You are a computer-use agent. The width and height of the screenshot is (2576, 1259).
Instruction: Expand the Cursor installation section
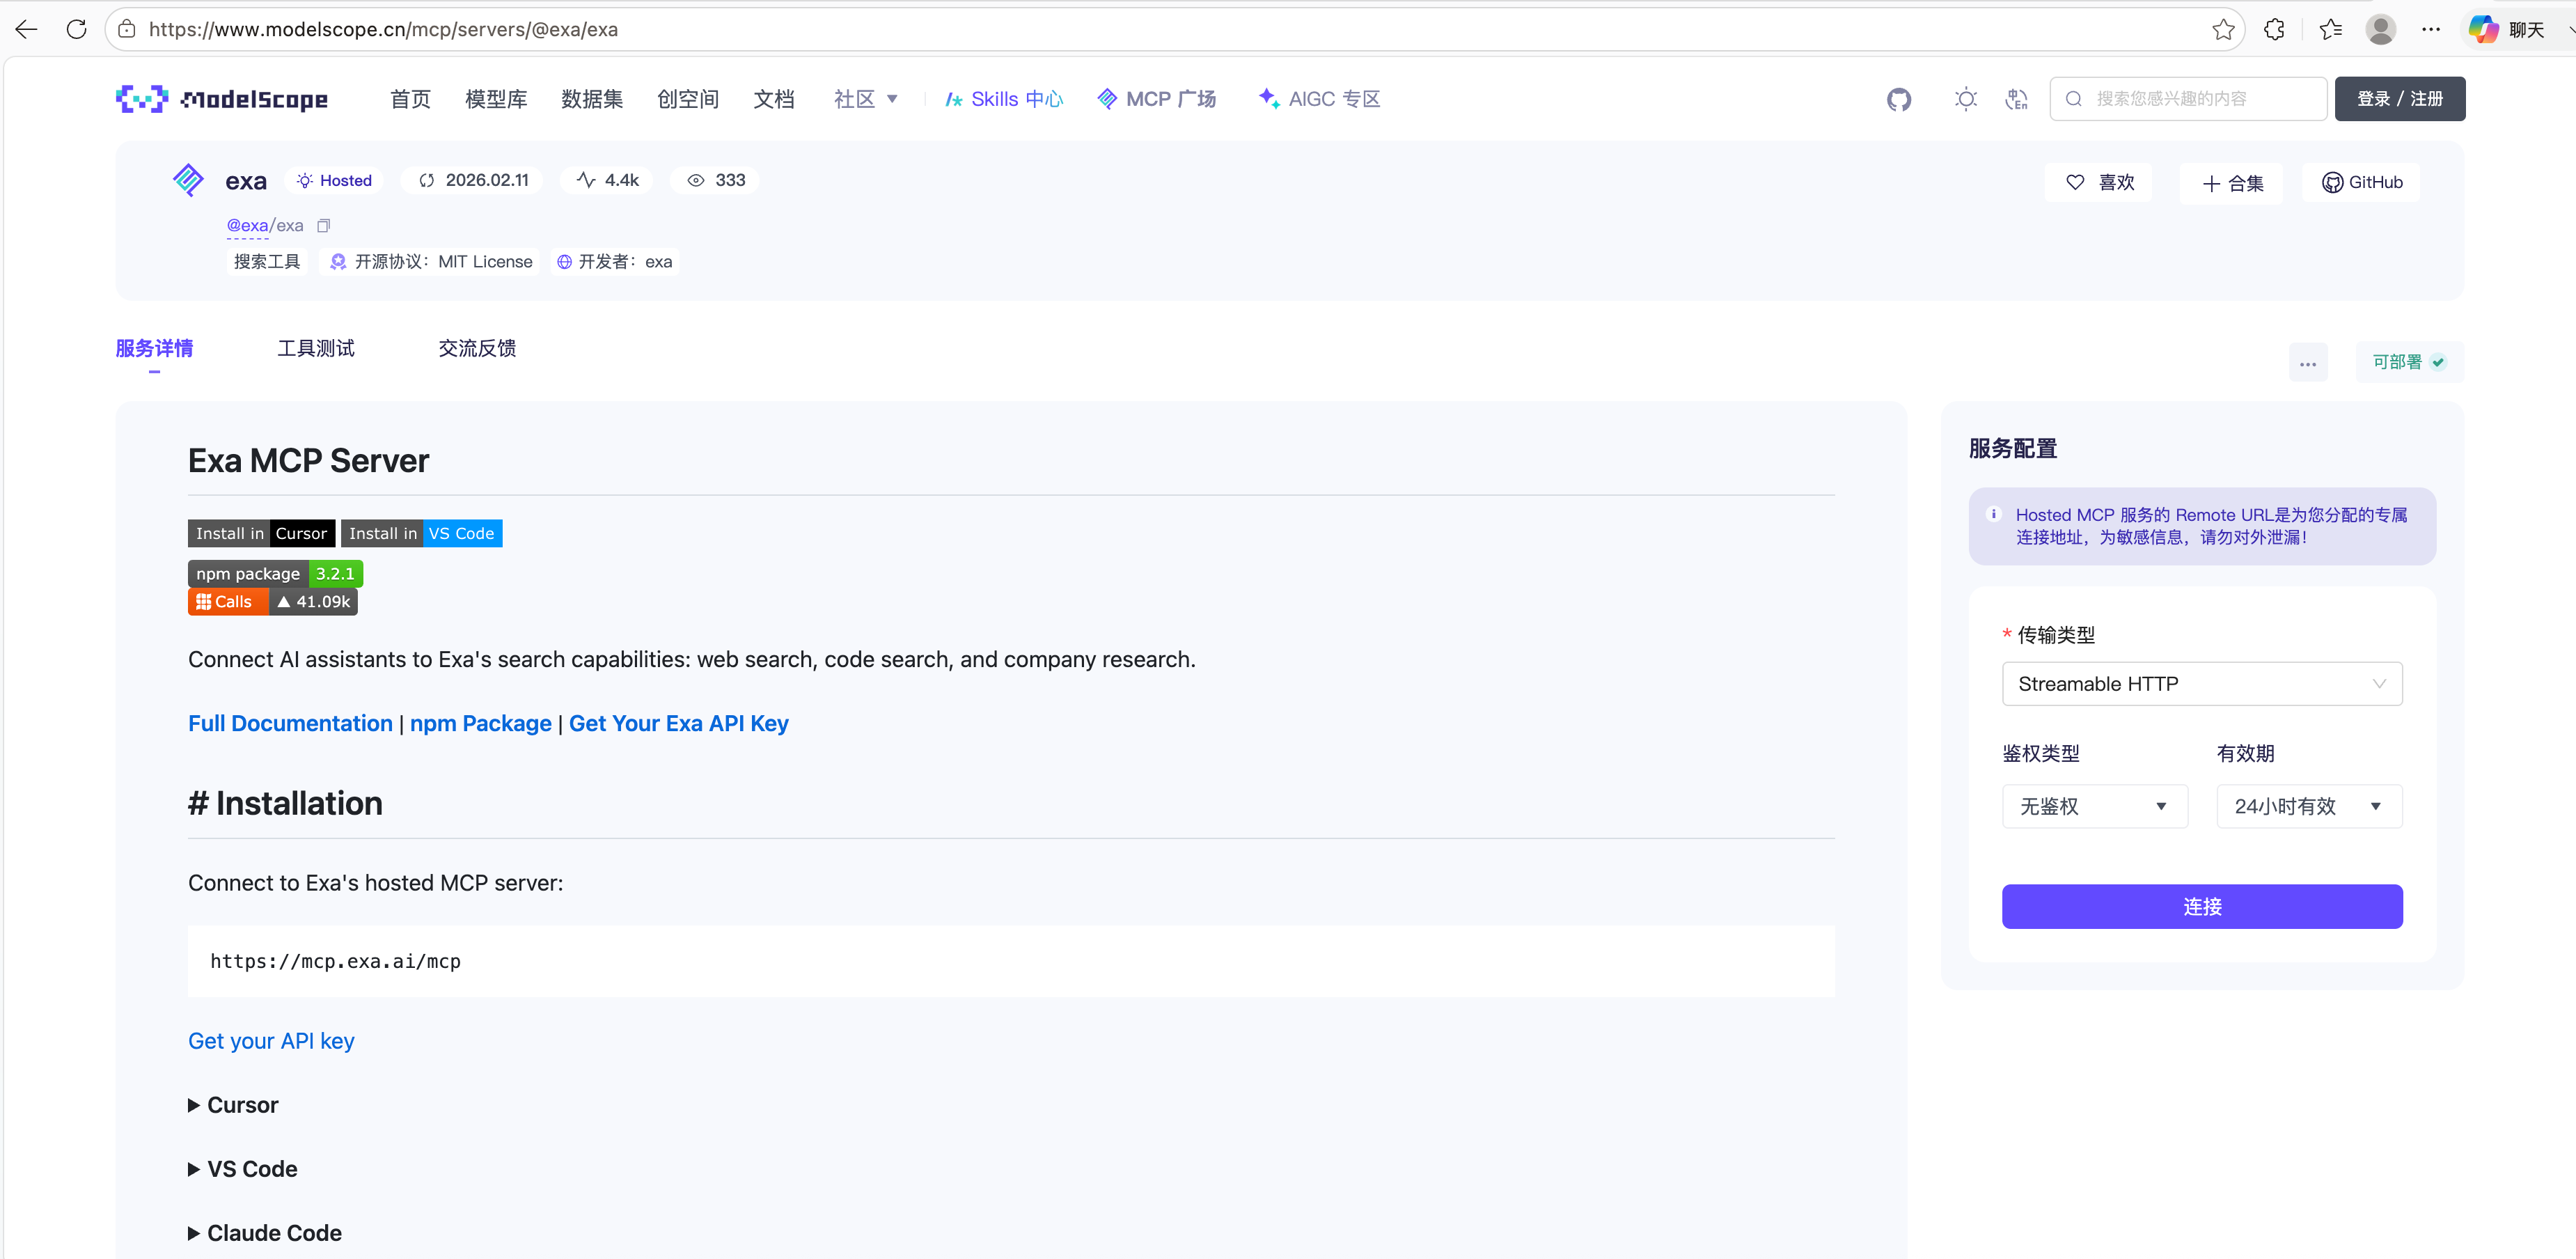click(233, 1105)
